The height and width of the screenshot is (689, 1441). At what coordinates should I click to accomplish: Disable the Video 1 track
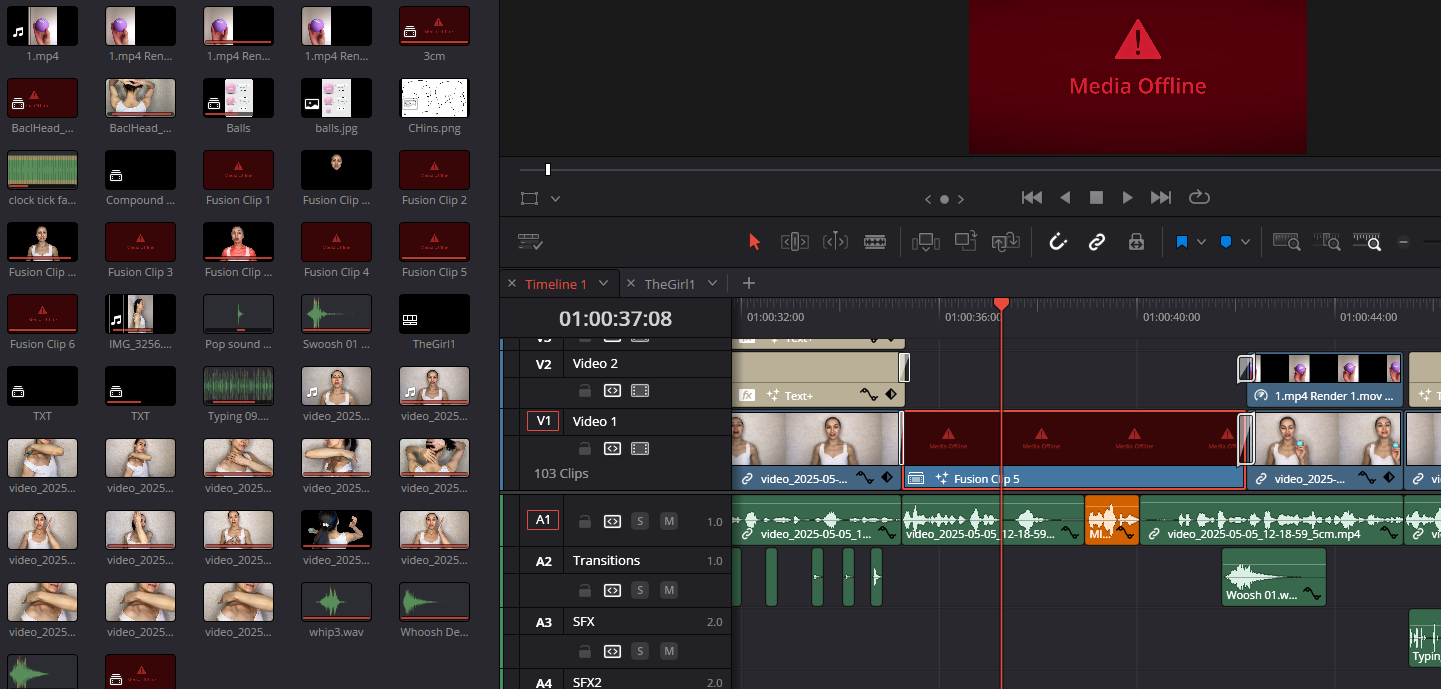point(640,448)
